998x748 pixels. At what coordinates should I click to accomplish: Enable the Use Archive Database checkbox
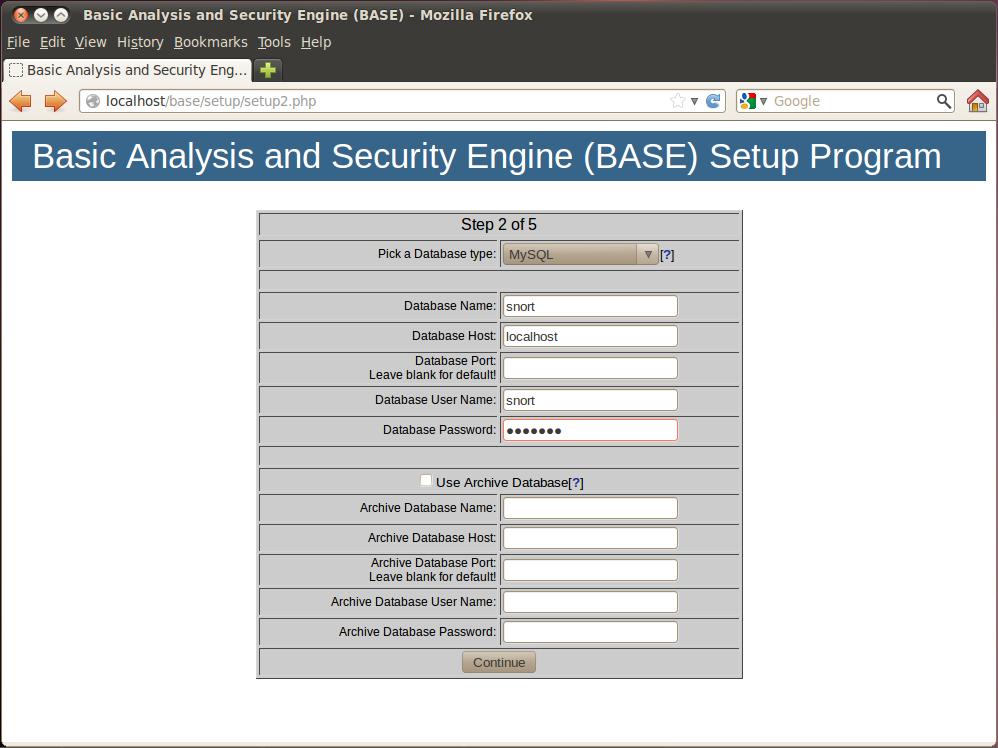click(x=426, y=481)
